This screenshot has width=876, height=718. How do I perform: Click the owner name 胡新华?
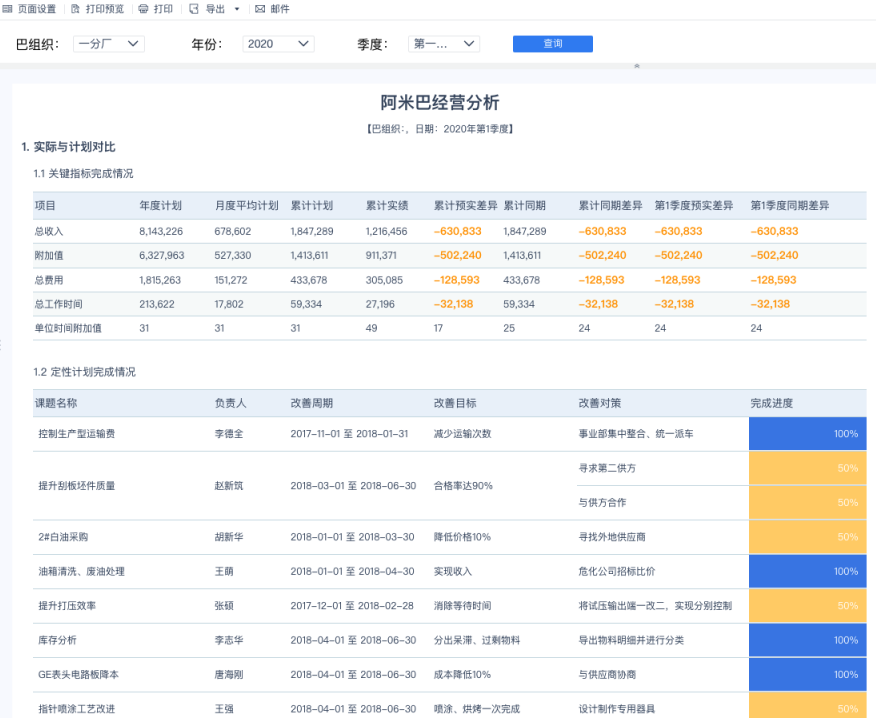click(229, 537)
